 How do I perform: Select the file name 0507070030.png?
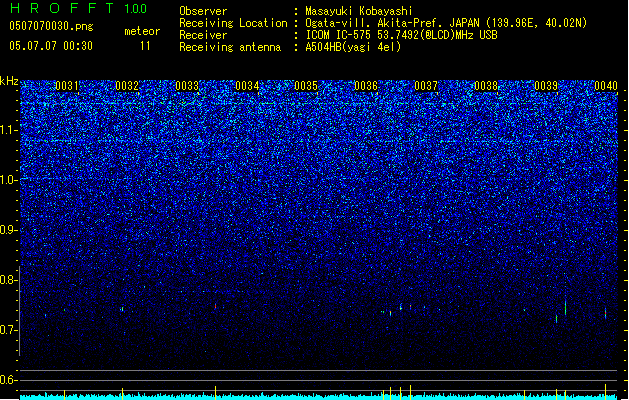tap(51, 26)
